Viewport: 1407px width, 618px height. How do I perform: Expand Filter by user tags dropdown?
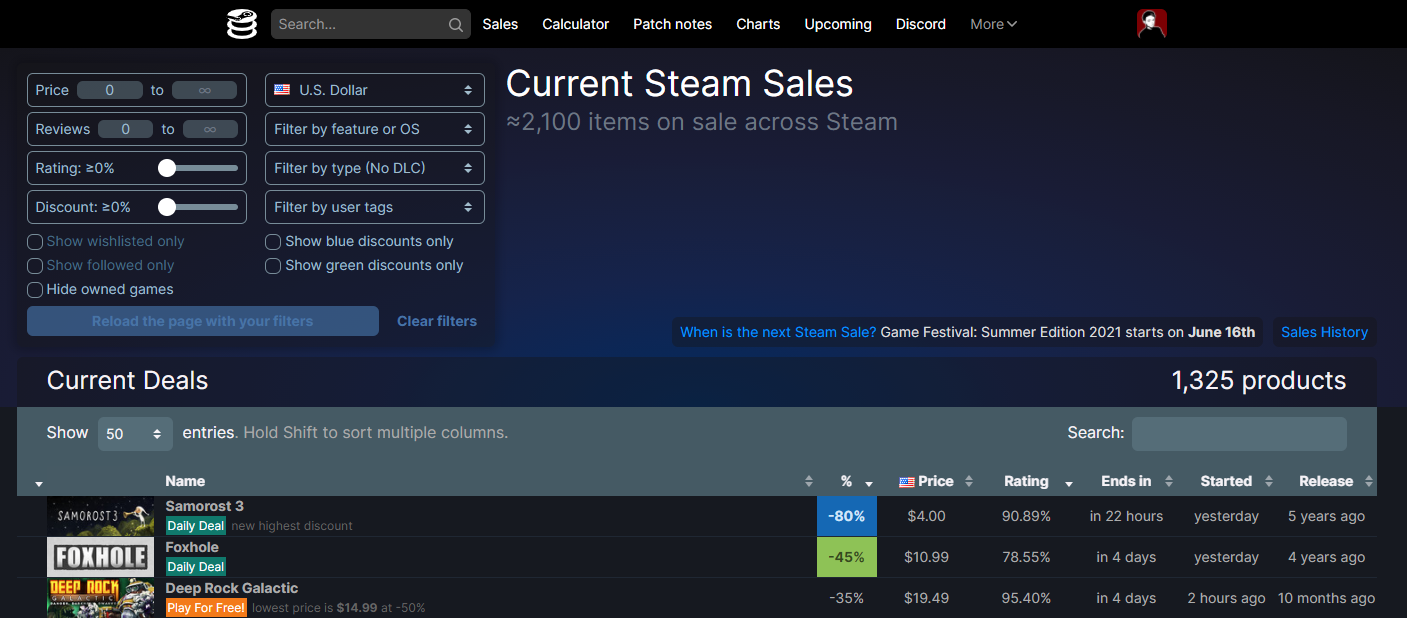click(x=374, y=207)
